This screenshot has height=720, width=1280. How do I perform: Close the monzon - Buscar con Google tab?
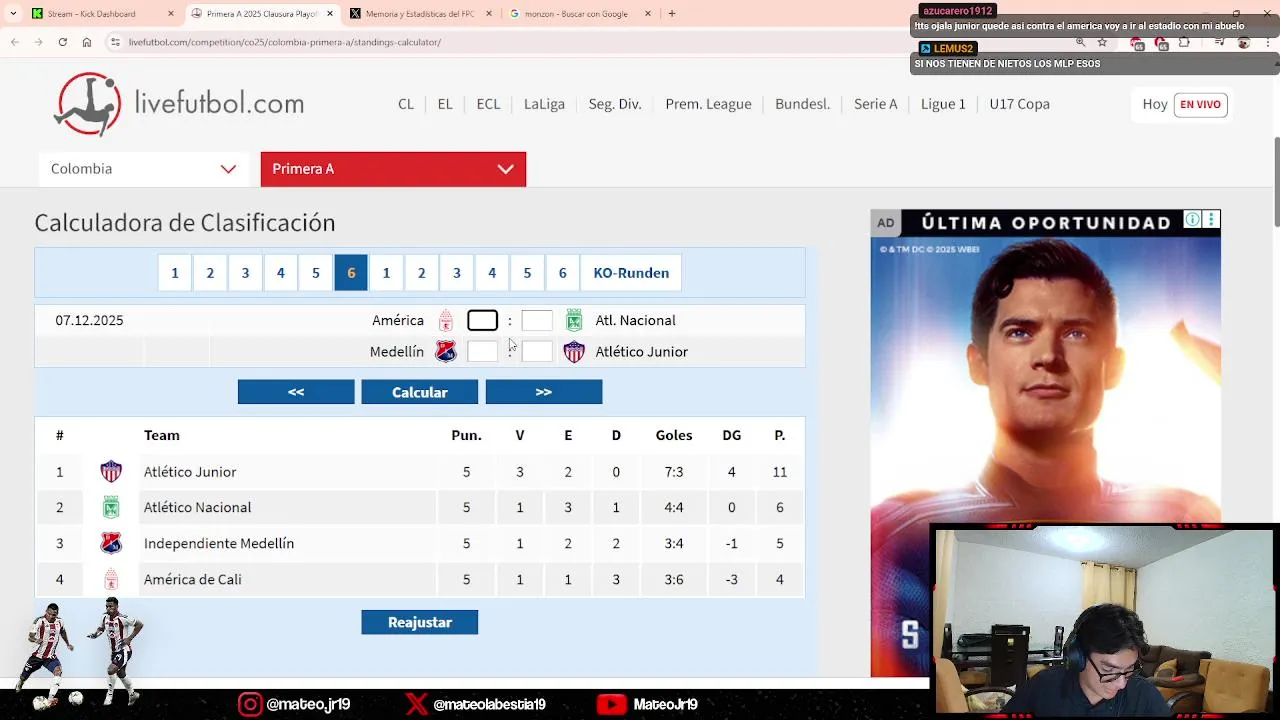648,14
